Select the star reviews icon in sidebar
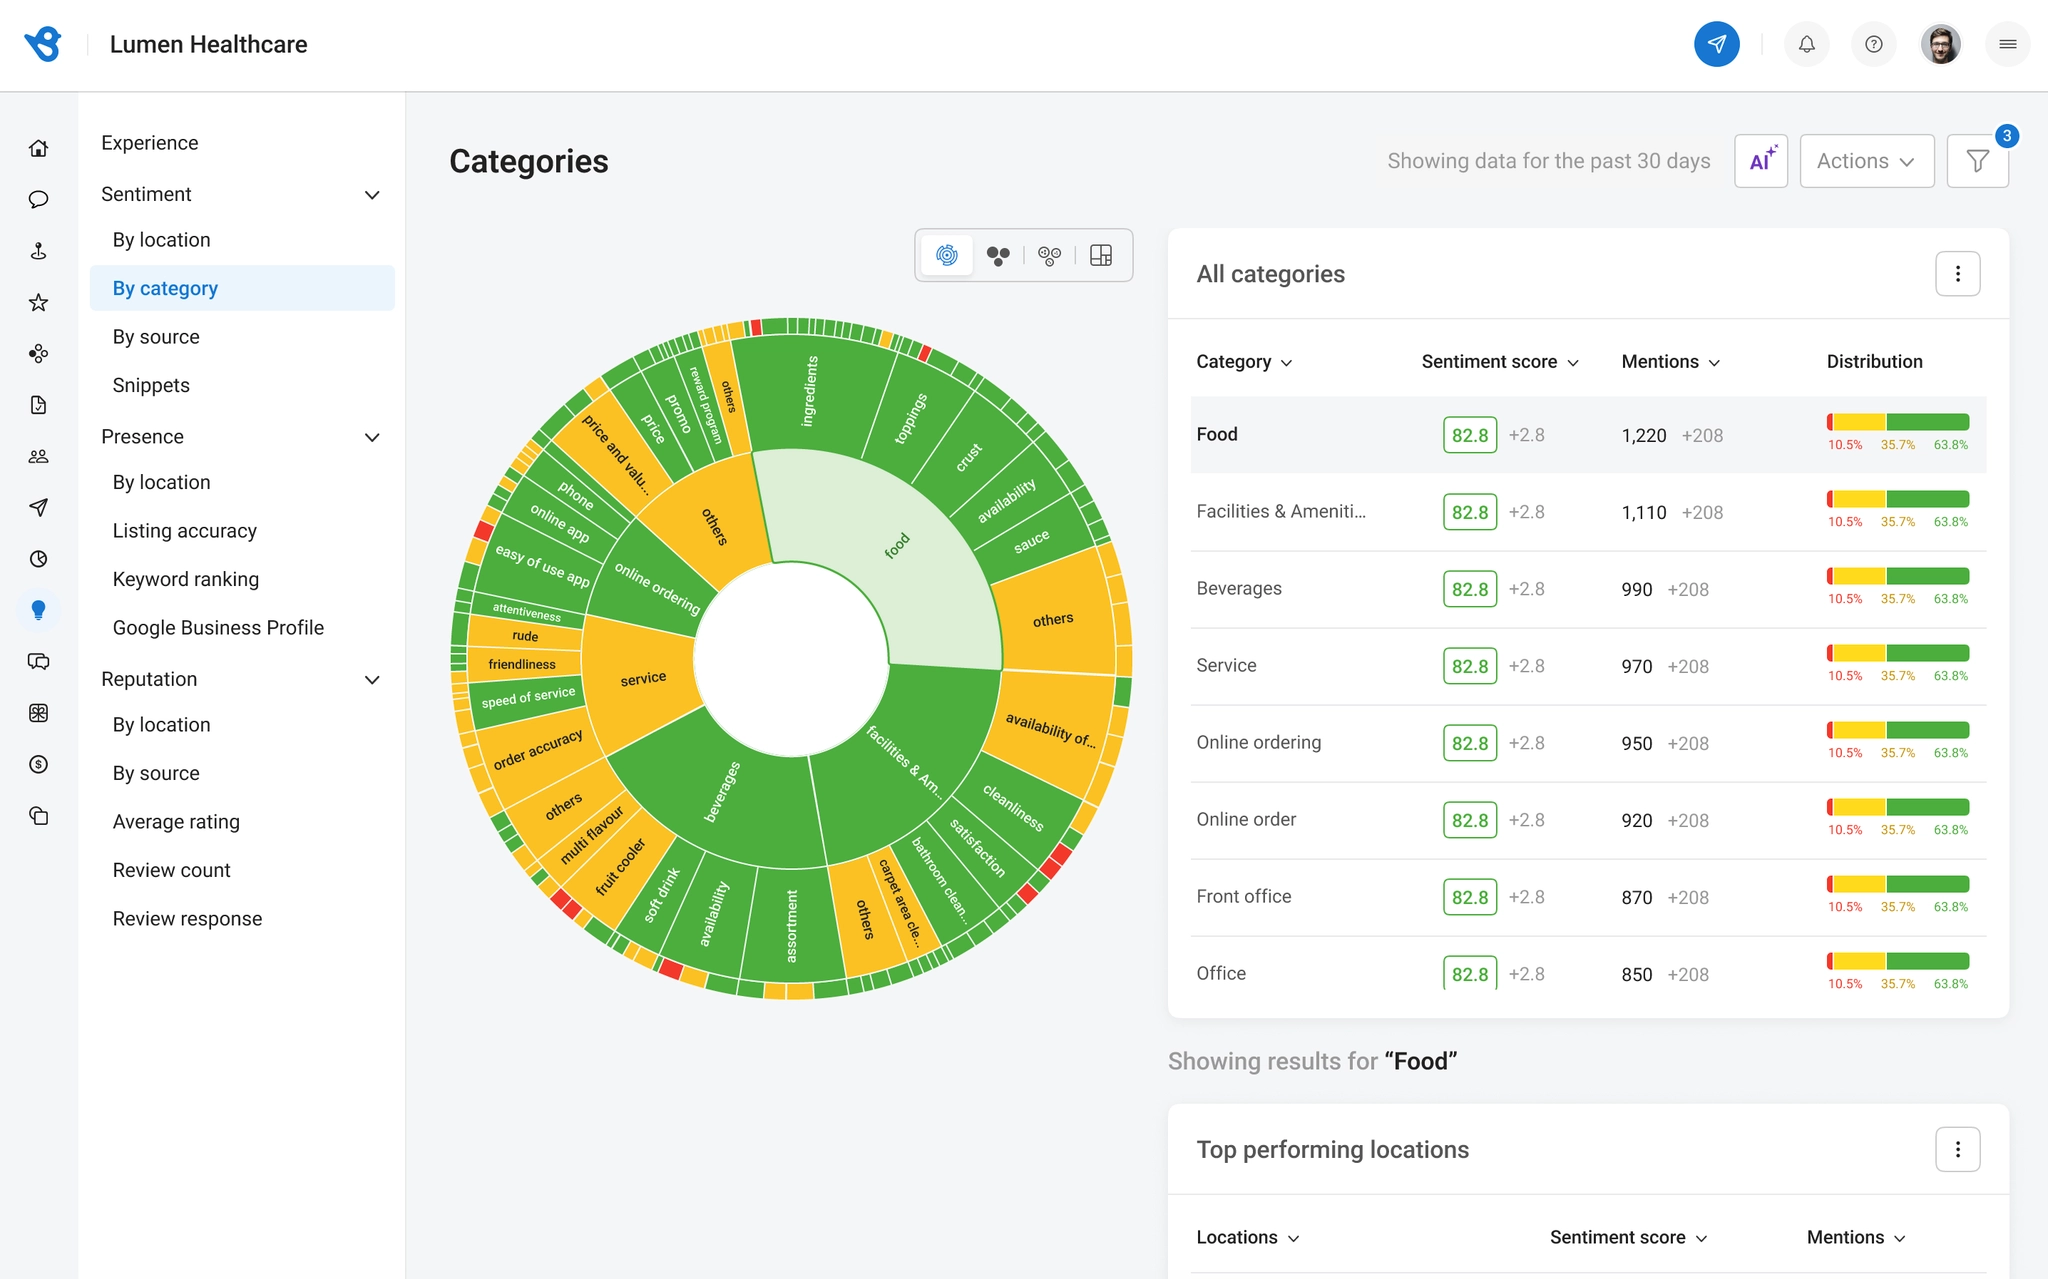Screen dimensions: 2048x1279 click(38, 302)
